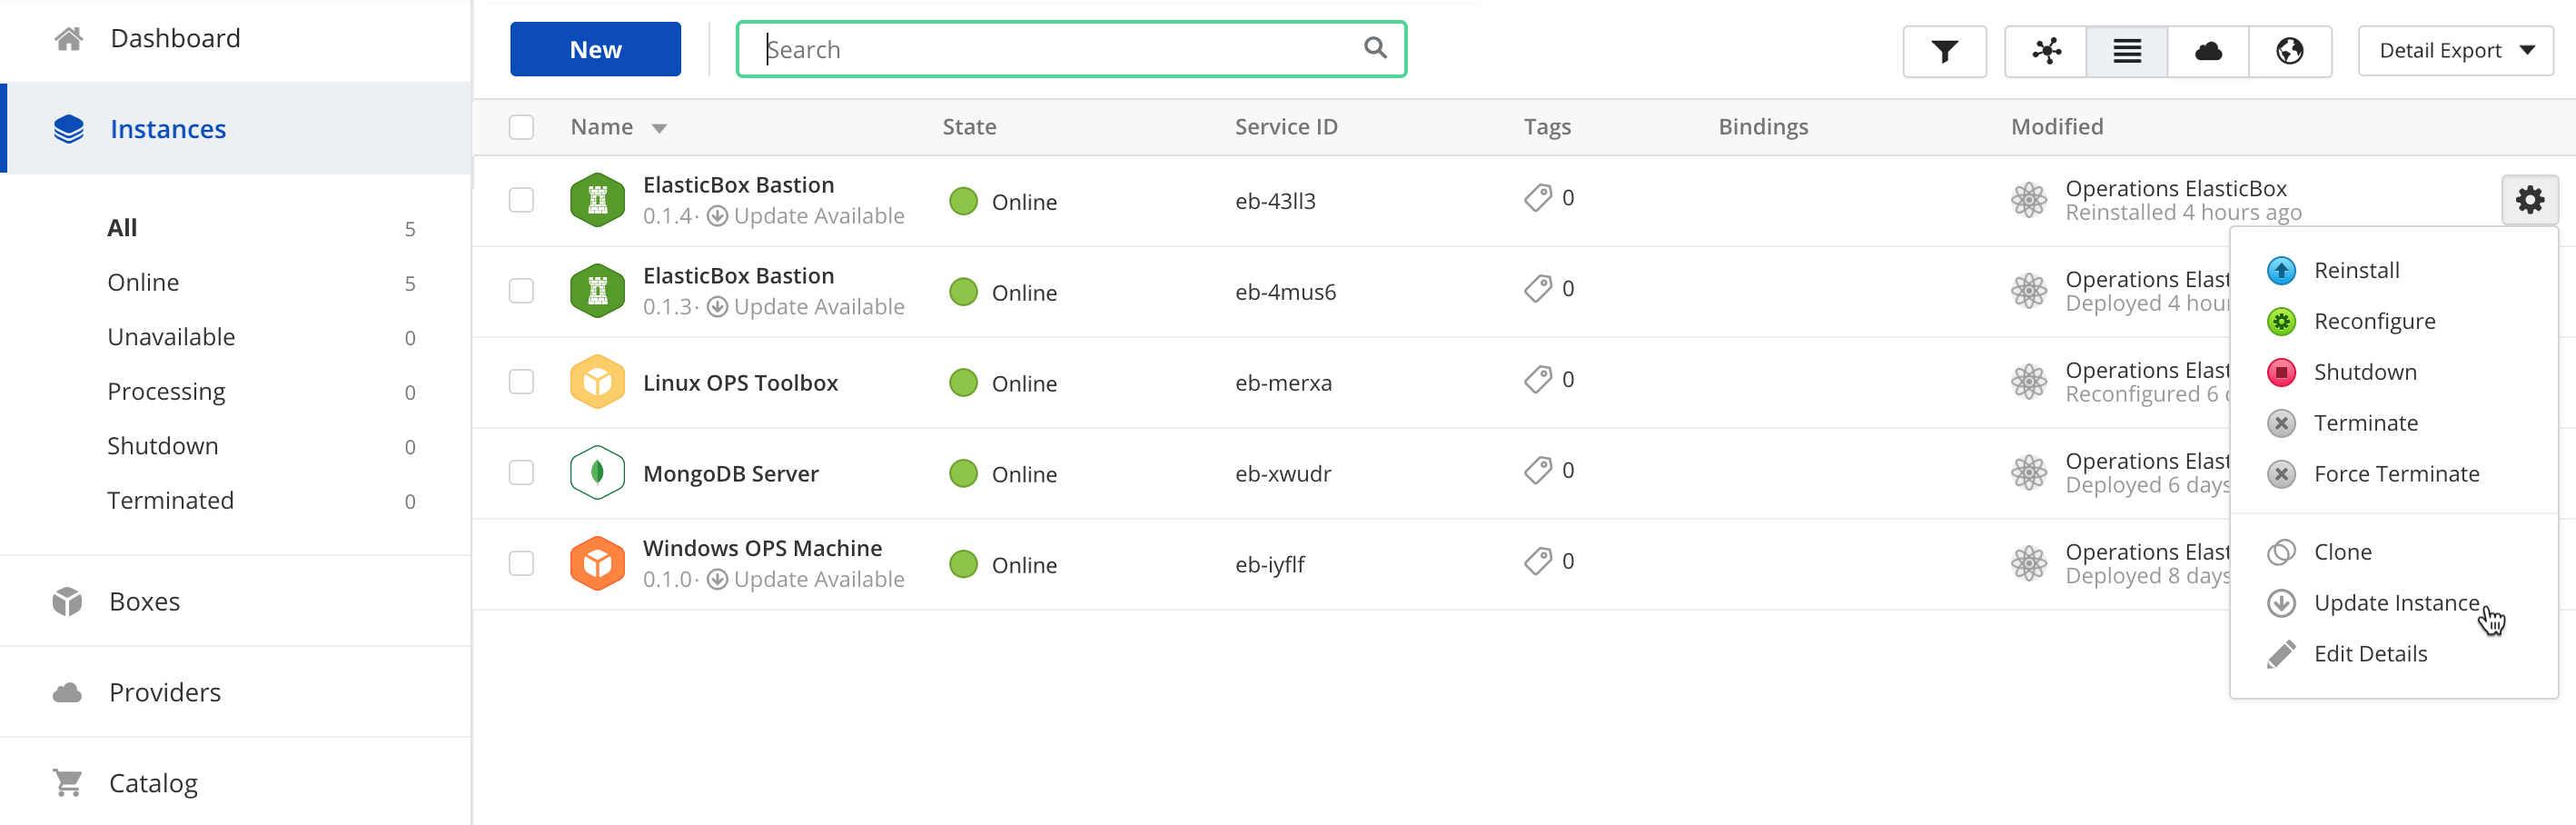Switch to globe map view icon
Image resolution: width=2576 pixels, height=825 pixels.
click(x=2290, y=51)
